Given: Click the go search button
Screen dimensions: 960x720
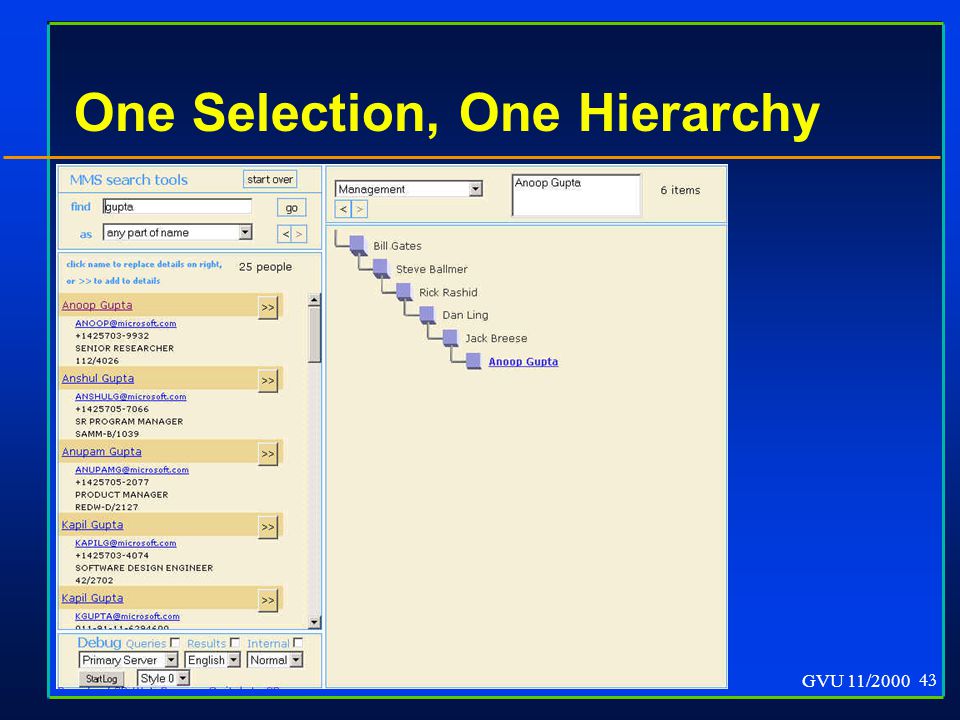Looking at the screenshot, I should click(291, 208).
